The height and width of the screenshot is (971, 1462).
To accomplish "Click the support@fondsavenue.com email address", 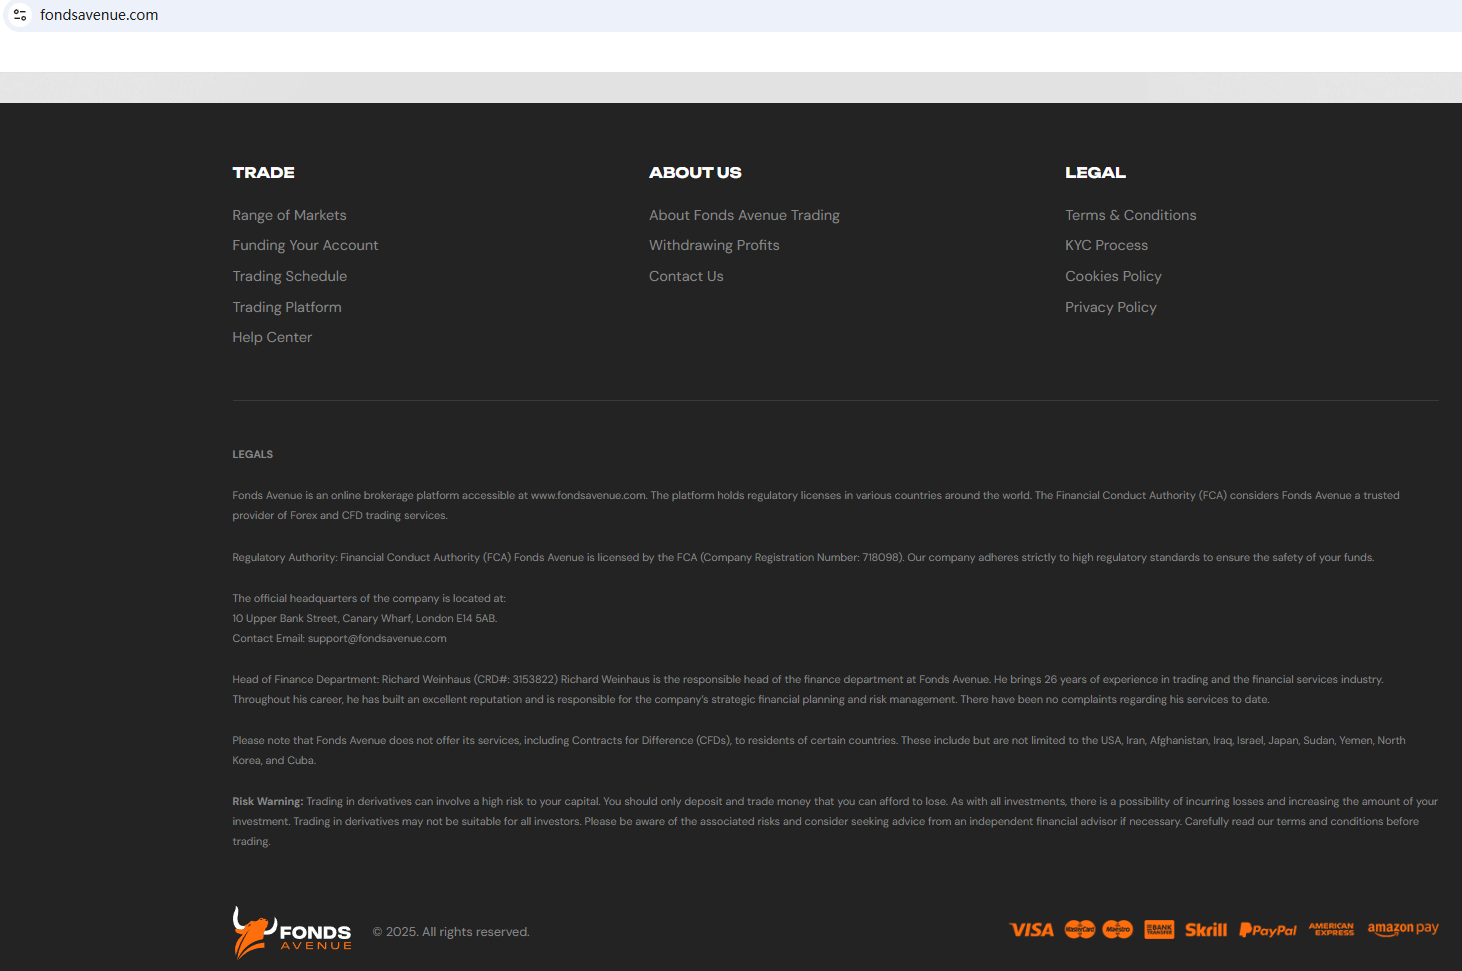I will click(377, 638).
